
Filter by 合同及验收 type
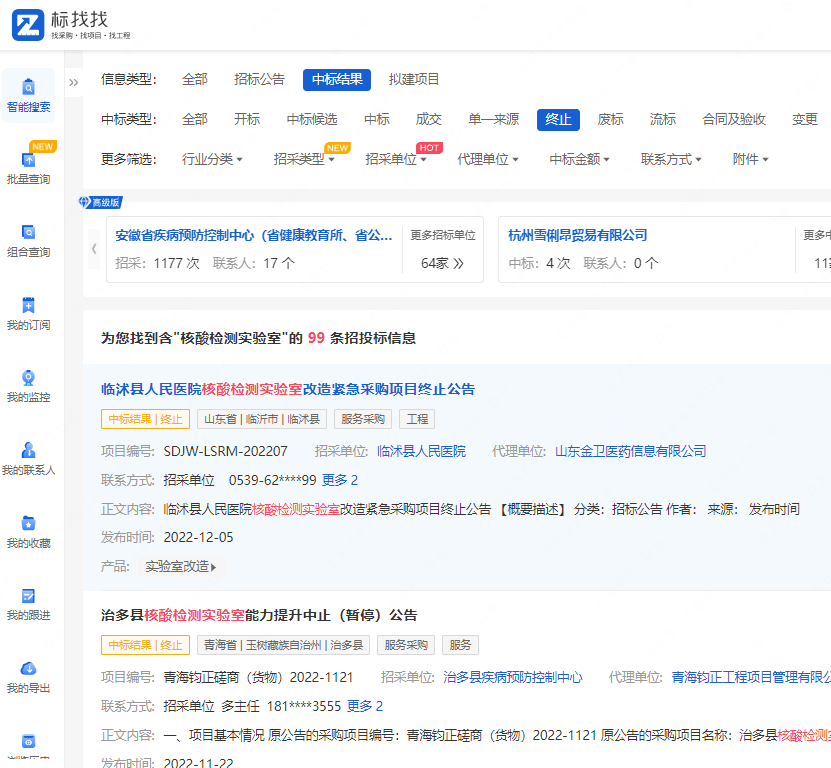[734, 119]
